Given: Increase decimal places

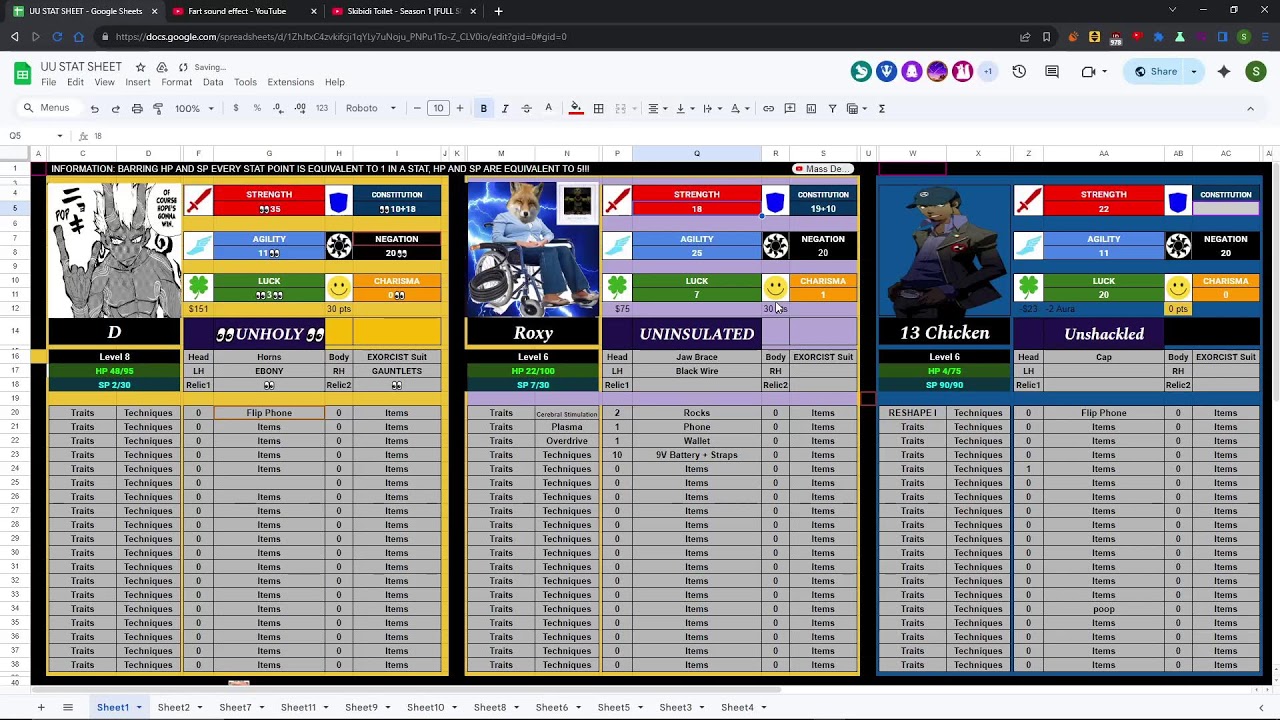Looking at the screenshot, I should 300,108.
